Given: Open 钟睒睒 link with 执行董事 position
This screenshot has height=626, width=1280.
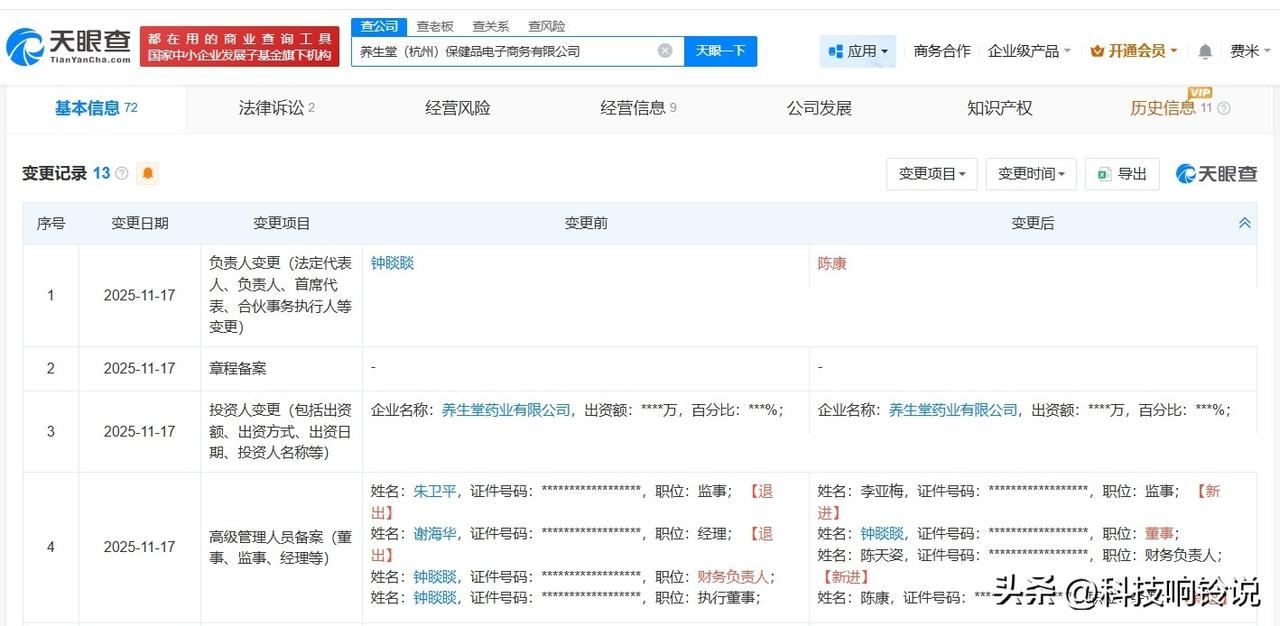Looking at the screenshot, I should click(435, 598).
